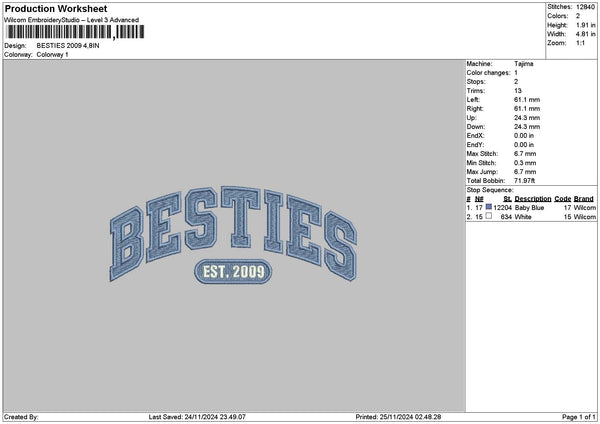600x424 pixels.
Task: Click the St. column header
Action: pyautogui.click(x=507, y=199)
